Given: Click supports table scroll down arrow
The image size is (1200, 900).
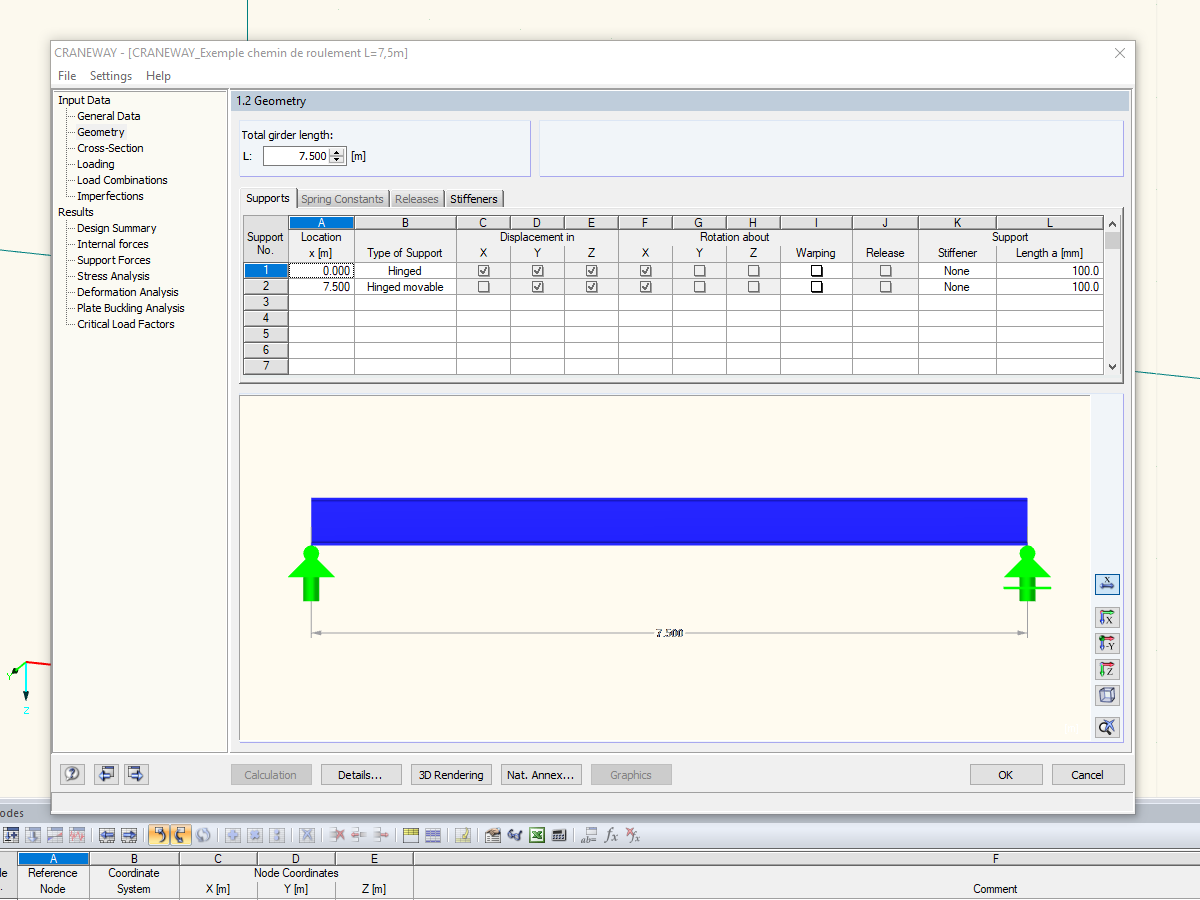Looking at the screenshot, I should coord(1113,367).
